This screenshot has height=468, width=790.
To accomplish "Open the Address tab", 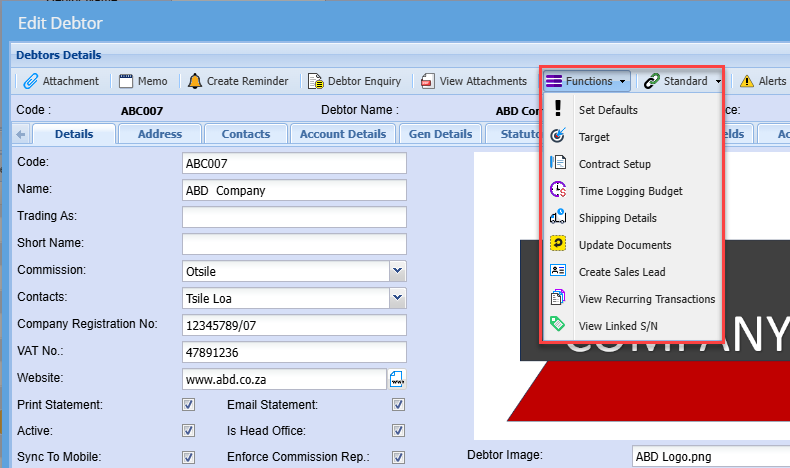I will click(160, 134).
